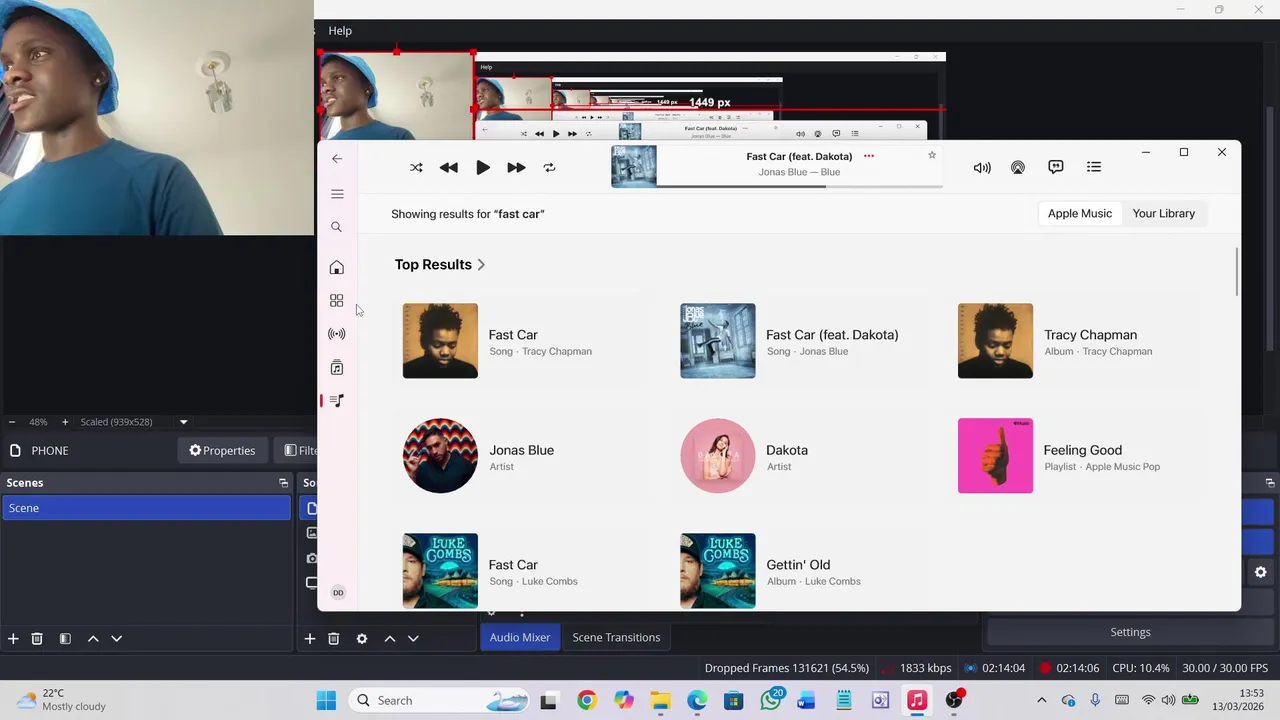Open the playlists icon in sidebar
Image resolution: width=1280 pixels, height=720 pixels.
point(337,400)
